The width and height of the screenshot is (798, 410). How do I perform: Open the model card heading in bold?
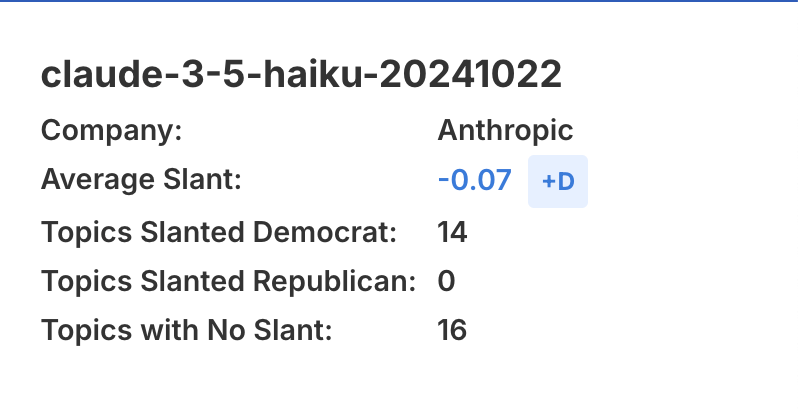click(x=301, y=76)
